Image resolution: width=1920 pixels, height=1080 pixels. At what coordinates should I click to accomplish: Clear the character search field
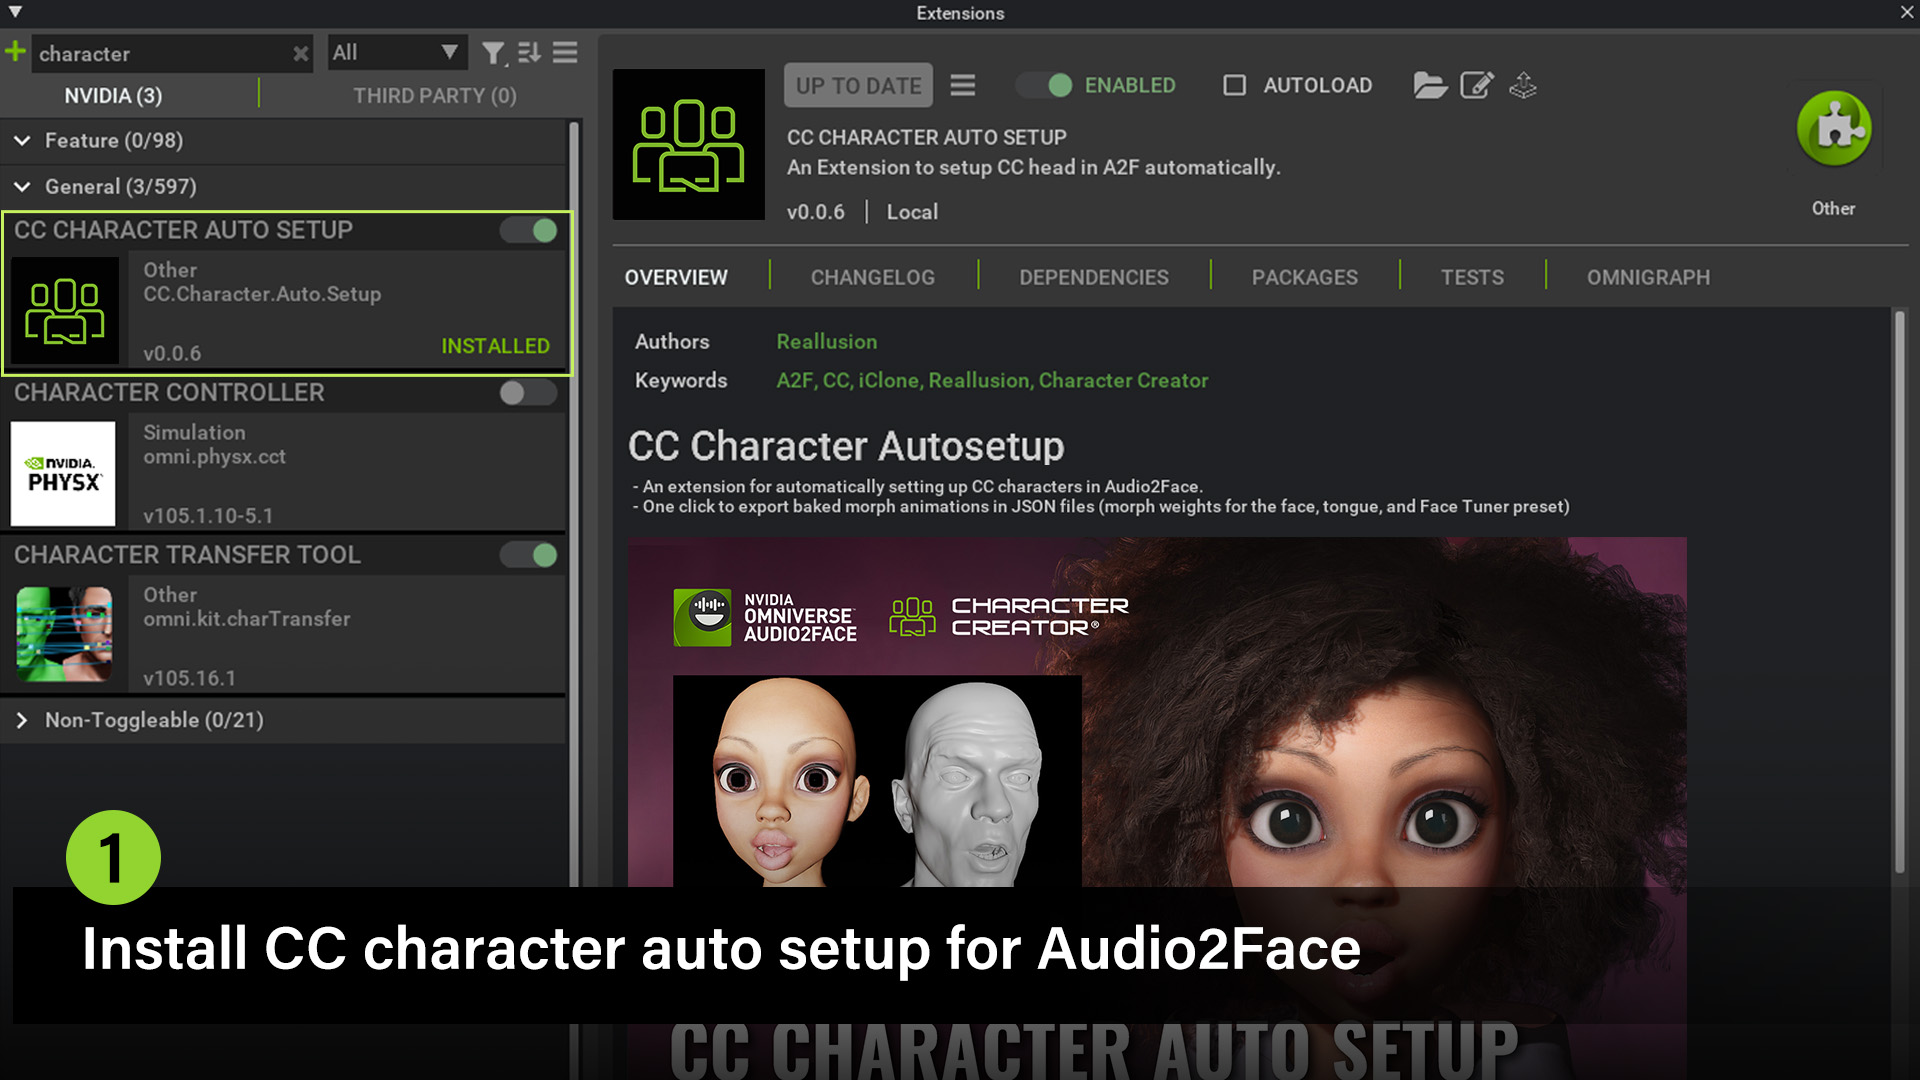click(x=301, y=54)
